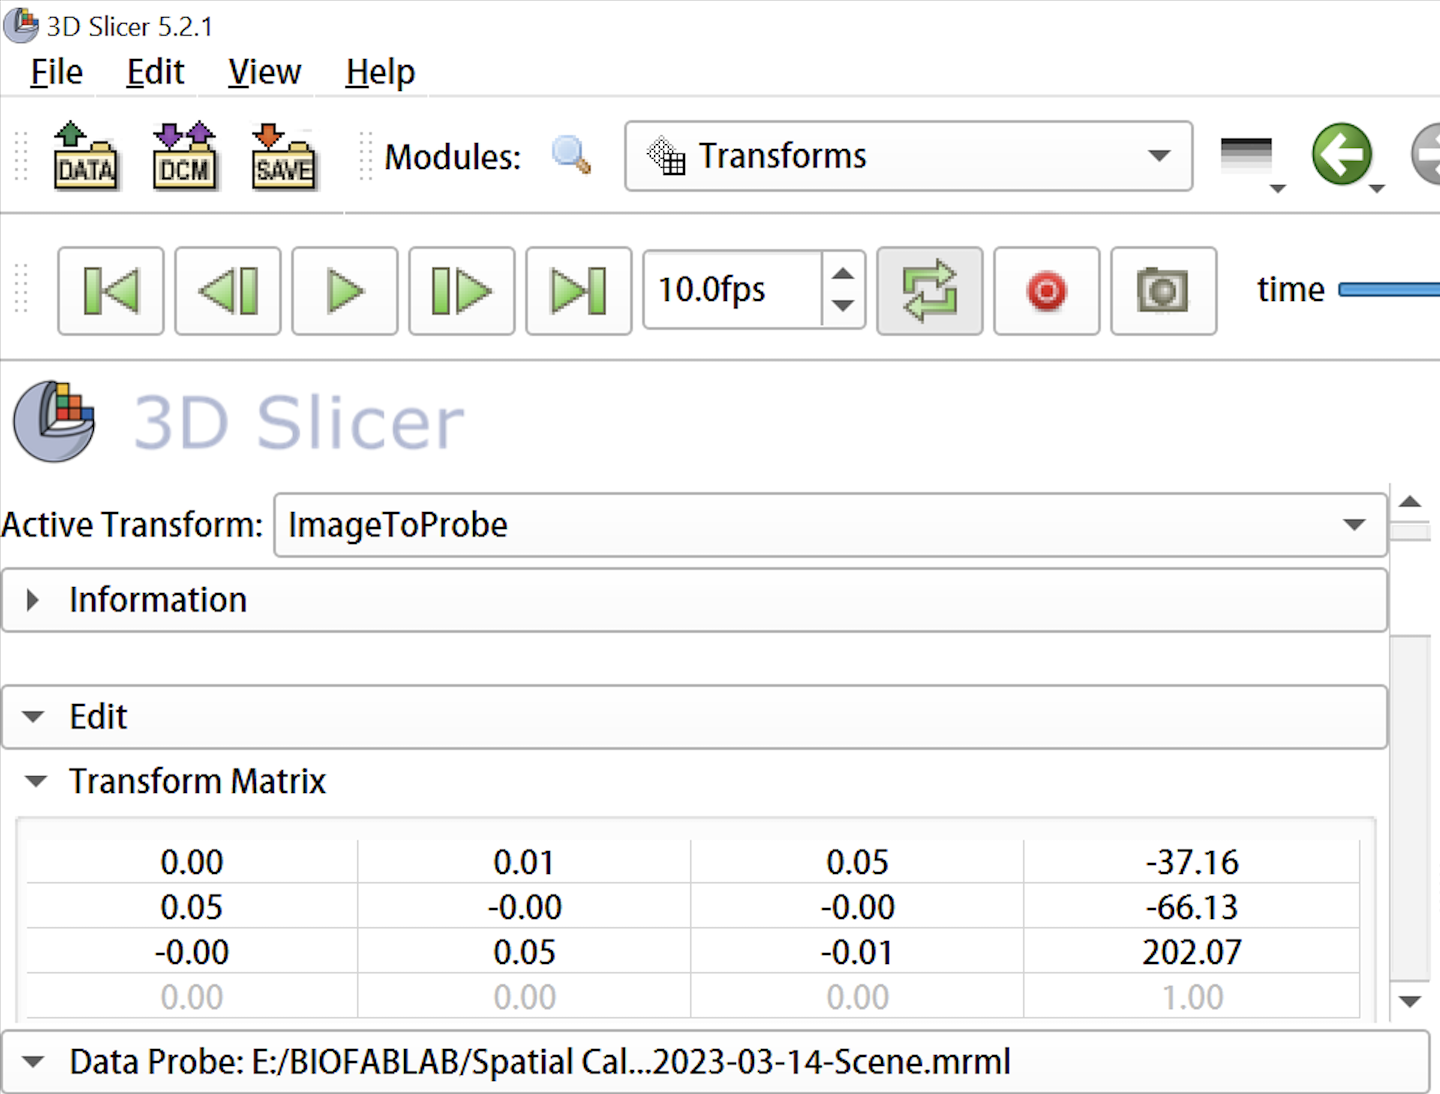Image resolution: width=1440 pixels, height=1094 pixels.
Task: Click the snapshot camera icon
Action: tap(1164, 291)
